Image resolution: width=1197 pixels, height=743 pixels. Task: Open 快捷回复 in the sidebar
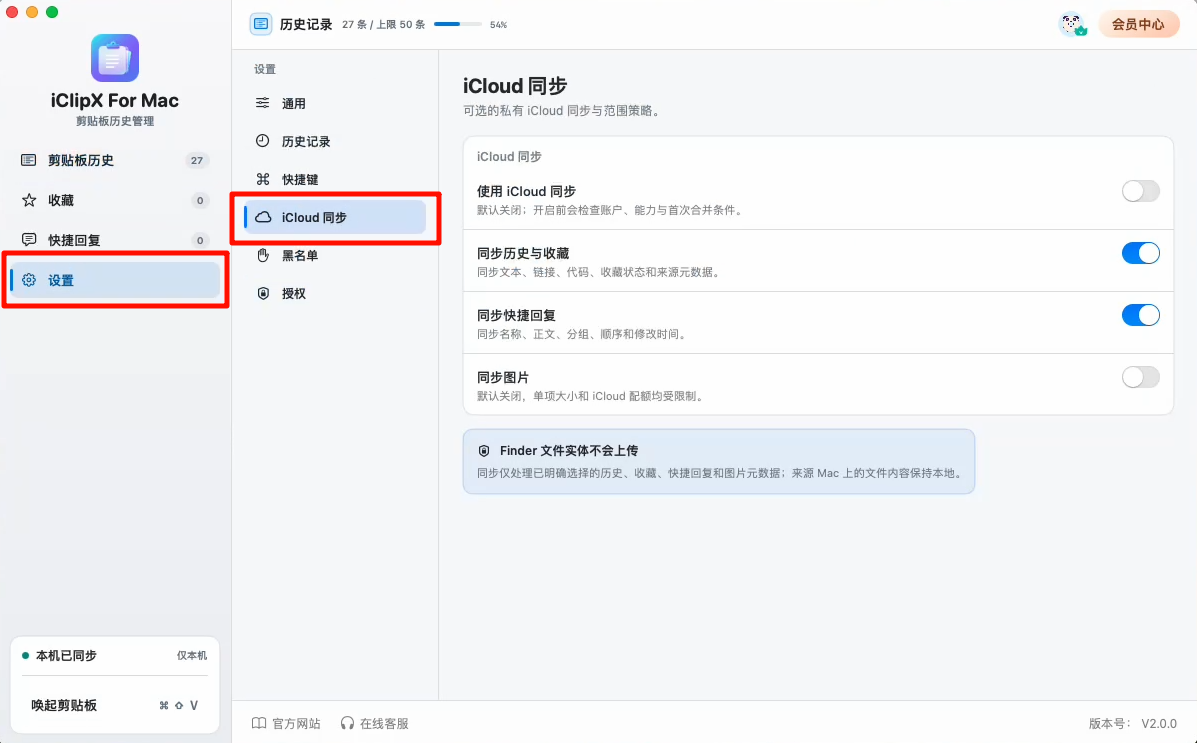tap(115, 240)
